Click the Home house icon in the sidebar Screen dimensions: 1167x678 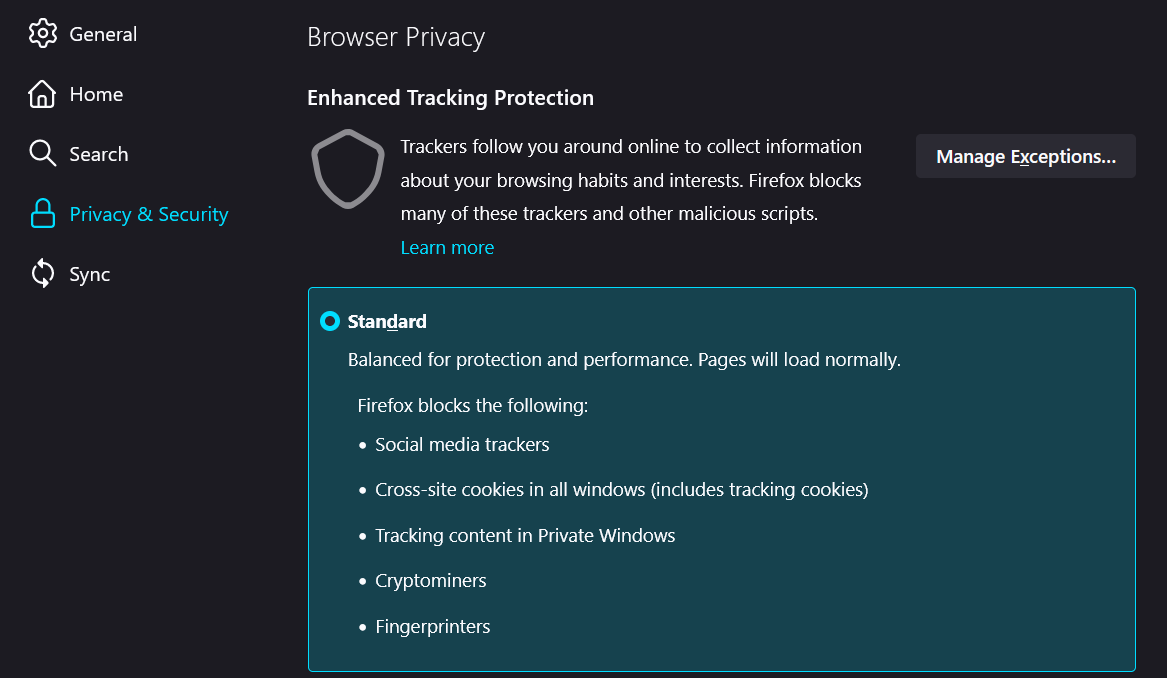(x=43, y=93)
